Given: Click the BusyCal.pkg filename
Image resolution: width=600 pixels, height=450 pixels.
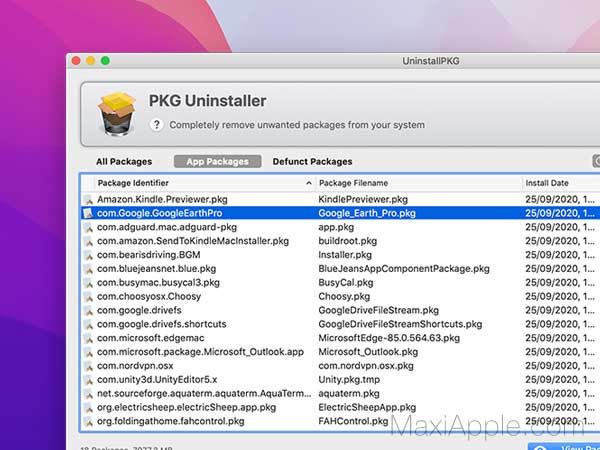Looking at the screenshot, I should [x=346, y=283].
